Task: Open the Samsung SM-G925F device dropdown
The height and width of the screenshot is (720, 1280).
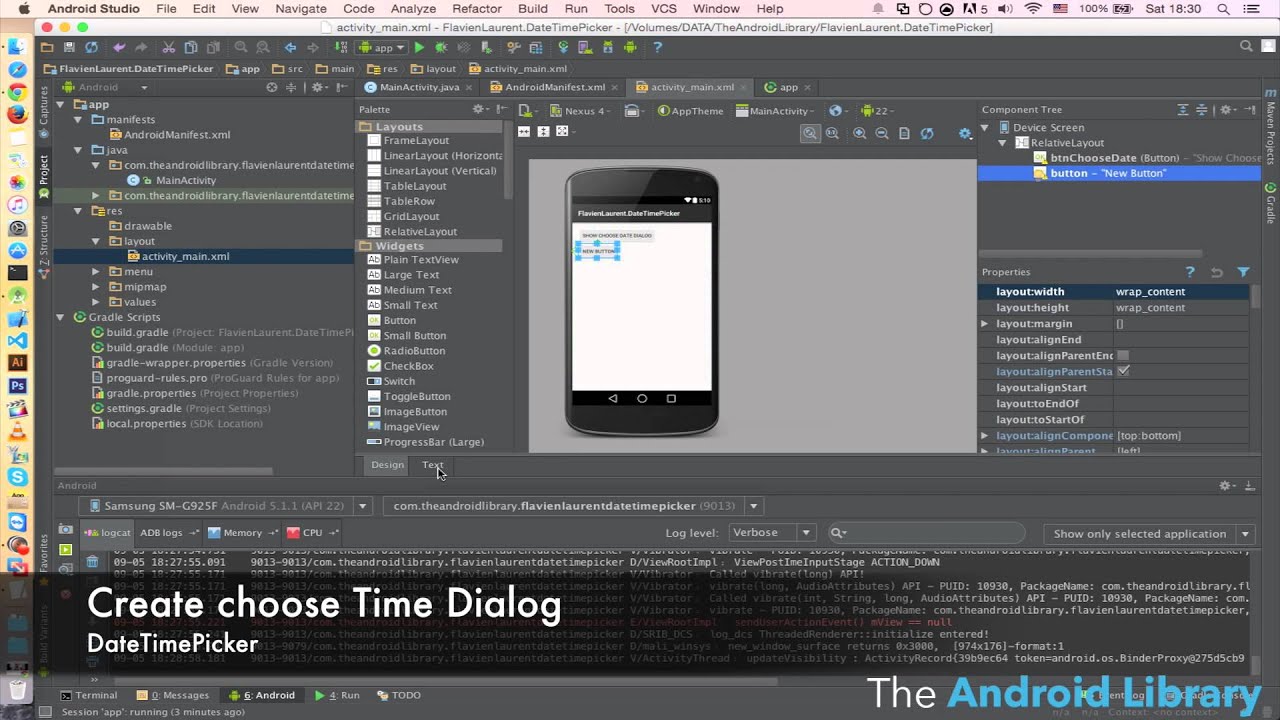Action: click(x=224, y=506)
